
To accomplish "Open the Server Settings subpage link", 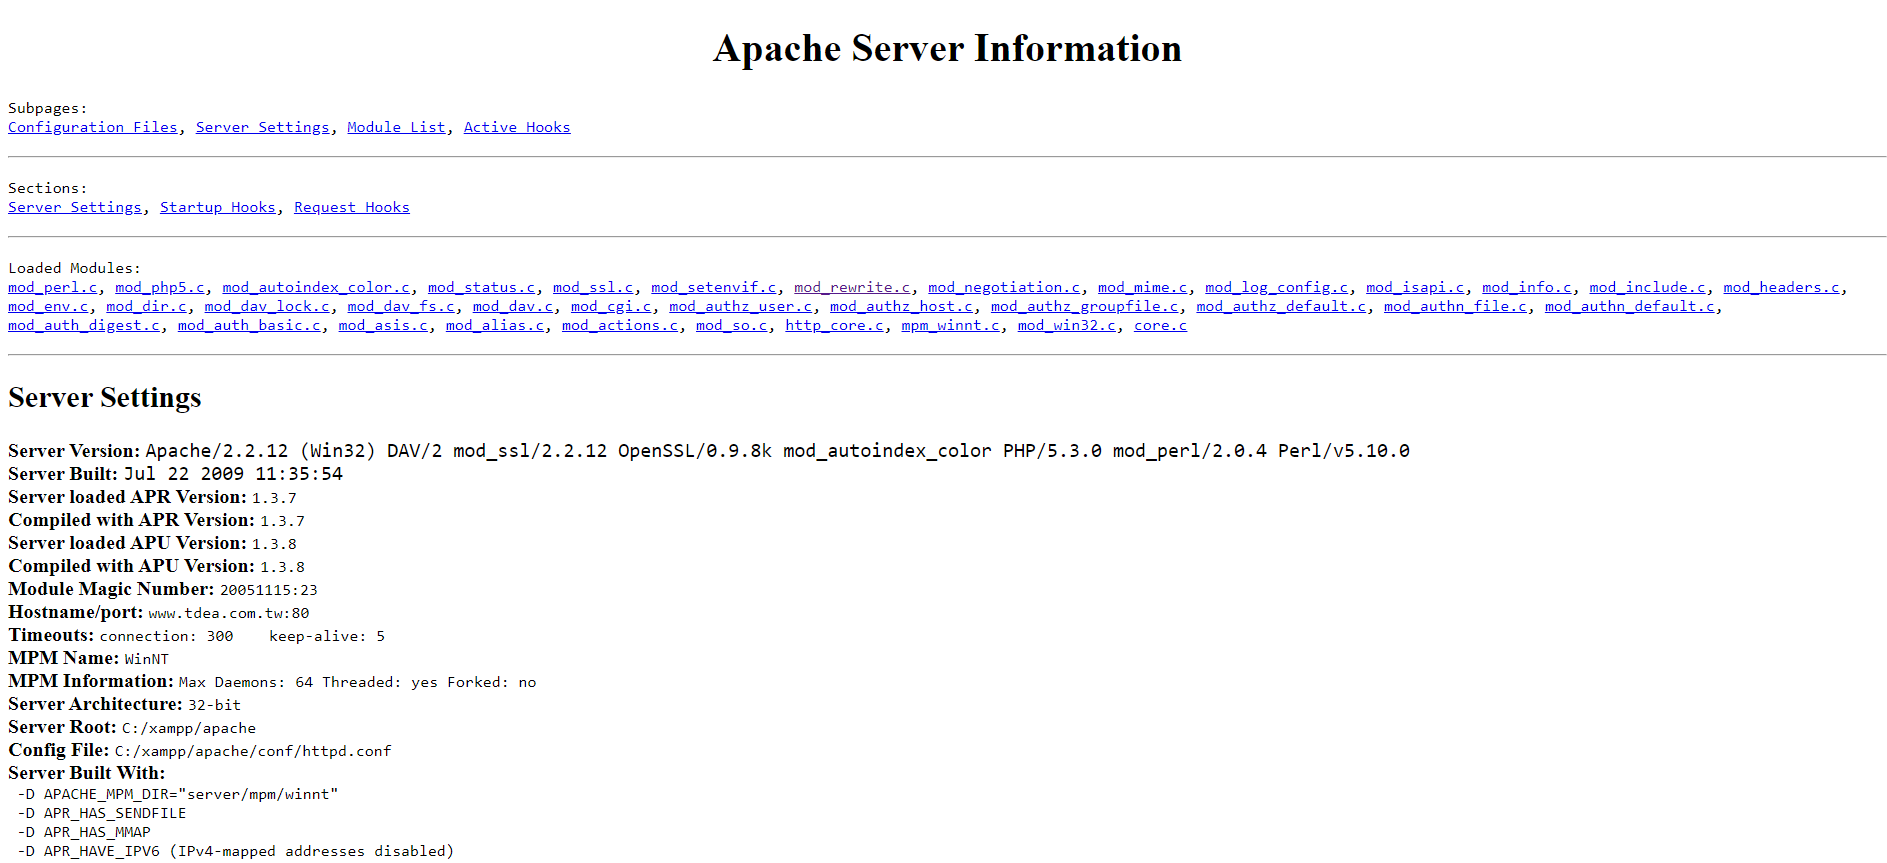I will (263, 127).
